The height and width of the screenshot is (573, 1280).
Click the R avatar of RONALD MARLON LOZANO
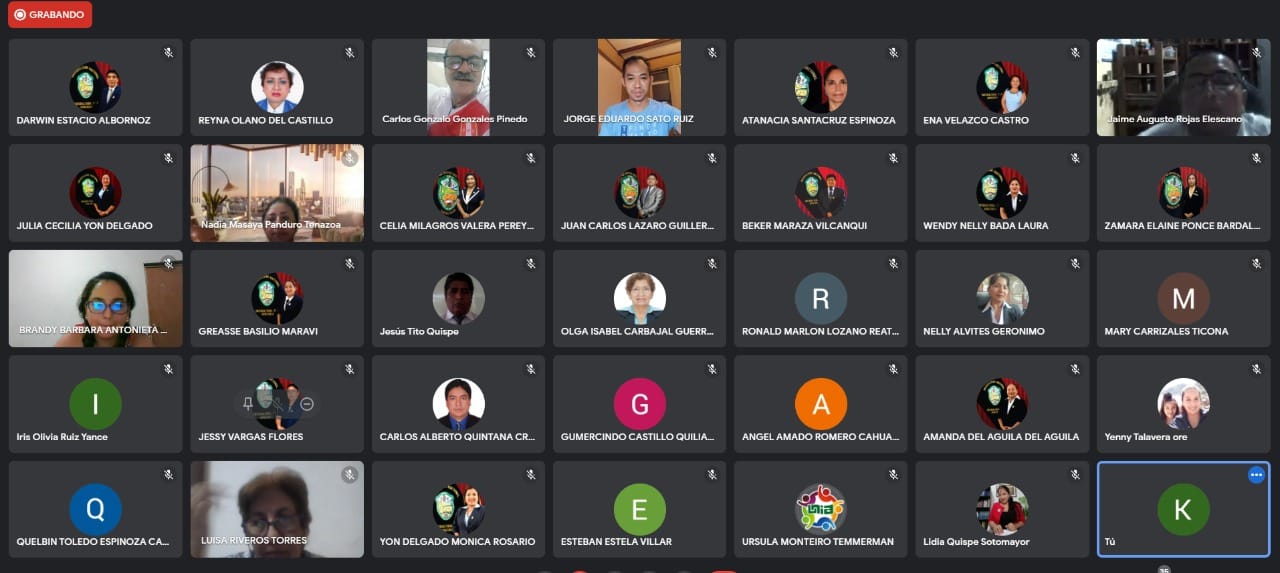tap(821, 298)
